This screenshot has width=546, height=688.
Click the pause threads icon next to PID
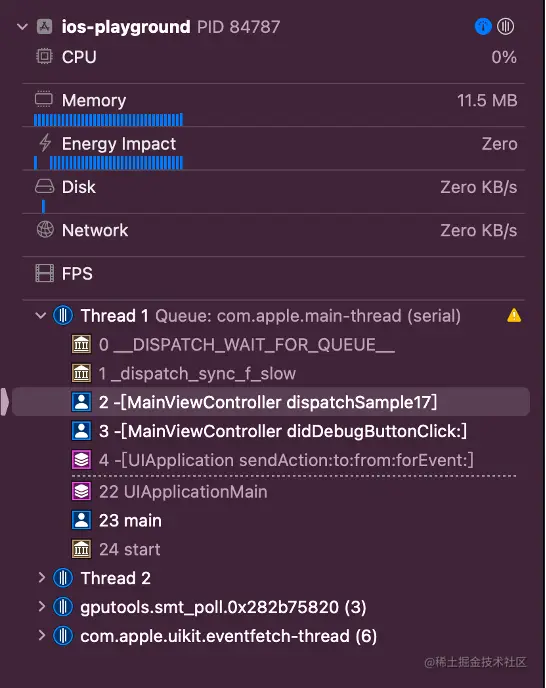(x=505, y=26)
